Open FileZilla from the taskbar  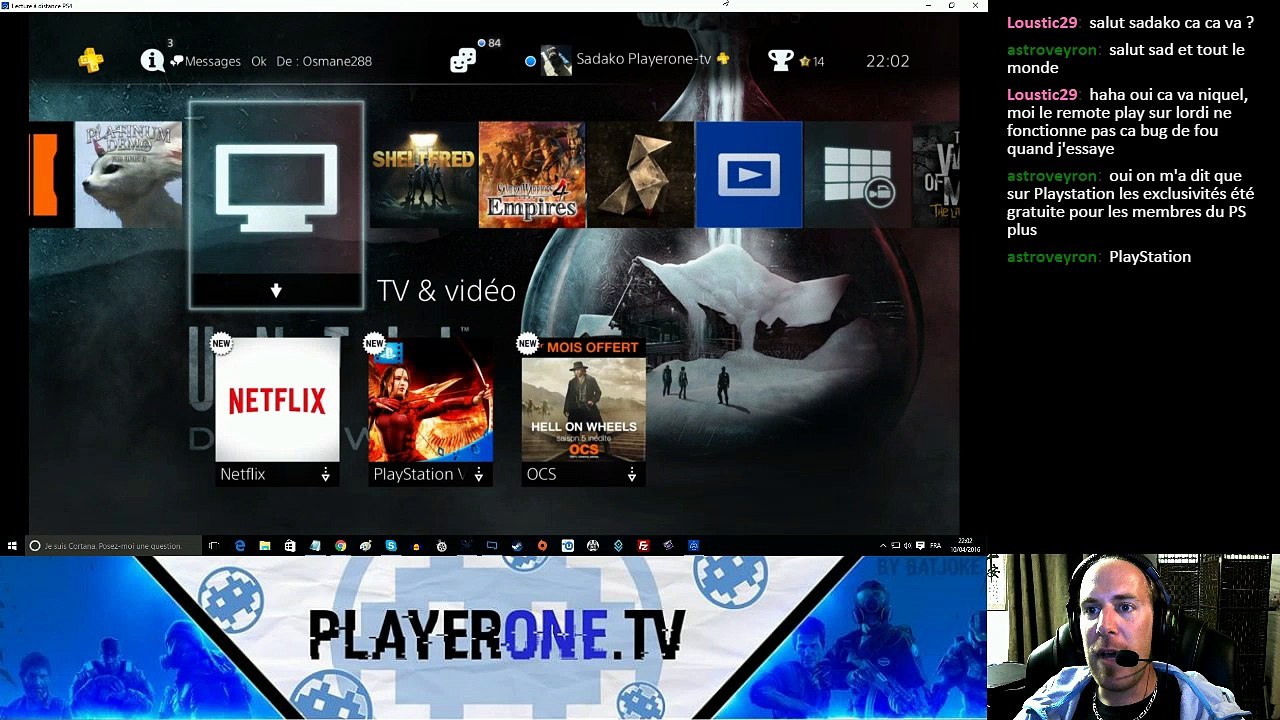click(643, 546)
